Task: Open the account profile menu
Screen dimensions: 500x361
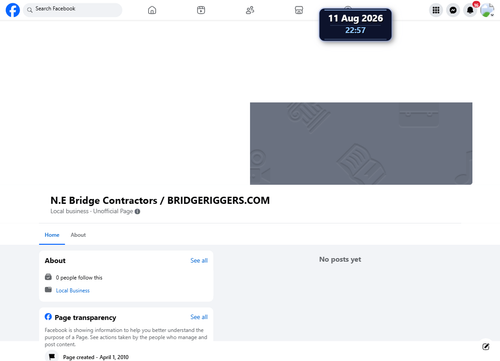Action: pyautogui.click(x=487, y=10)
